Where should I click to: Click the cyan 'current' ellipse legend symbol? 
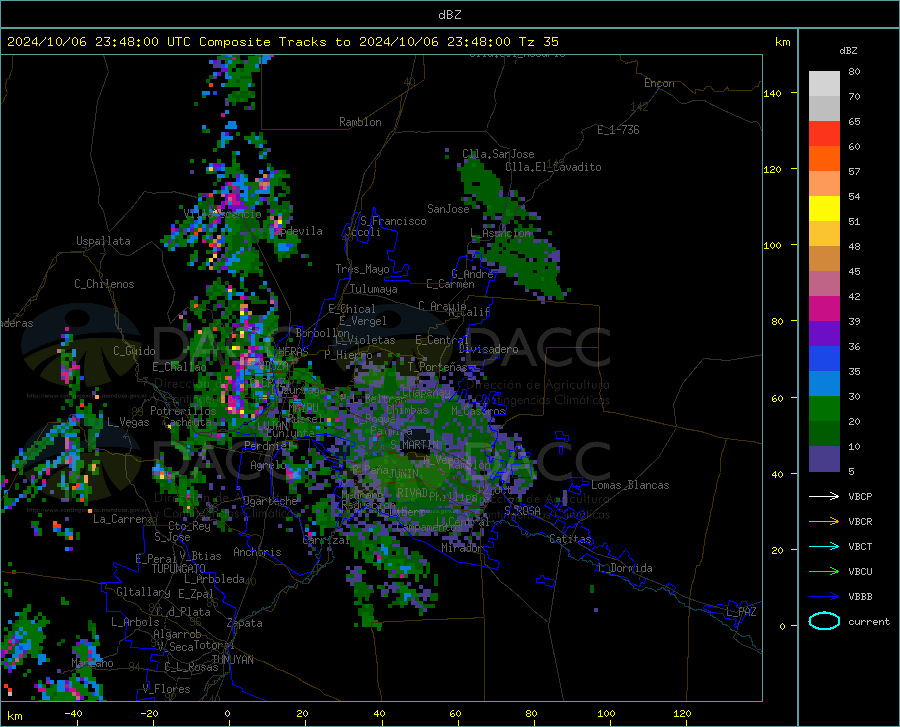point(824,621)
